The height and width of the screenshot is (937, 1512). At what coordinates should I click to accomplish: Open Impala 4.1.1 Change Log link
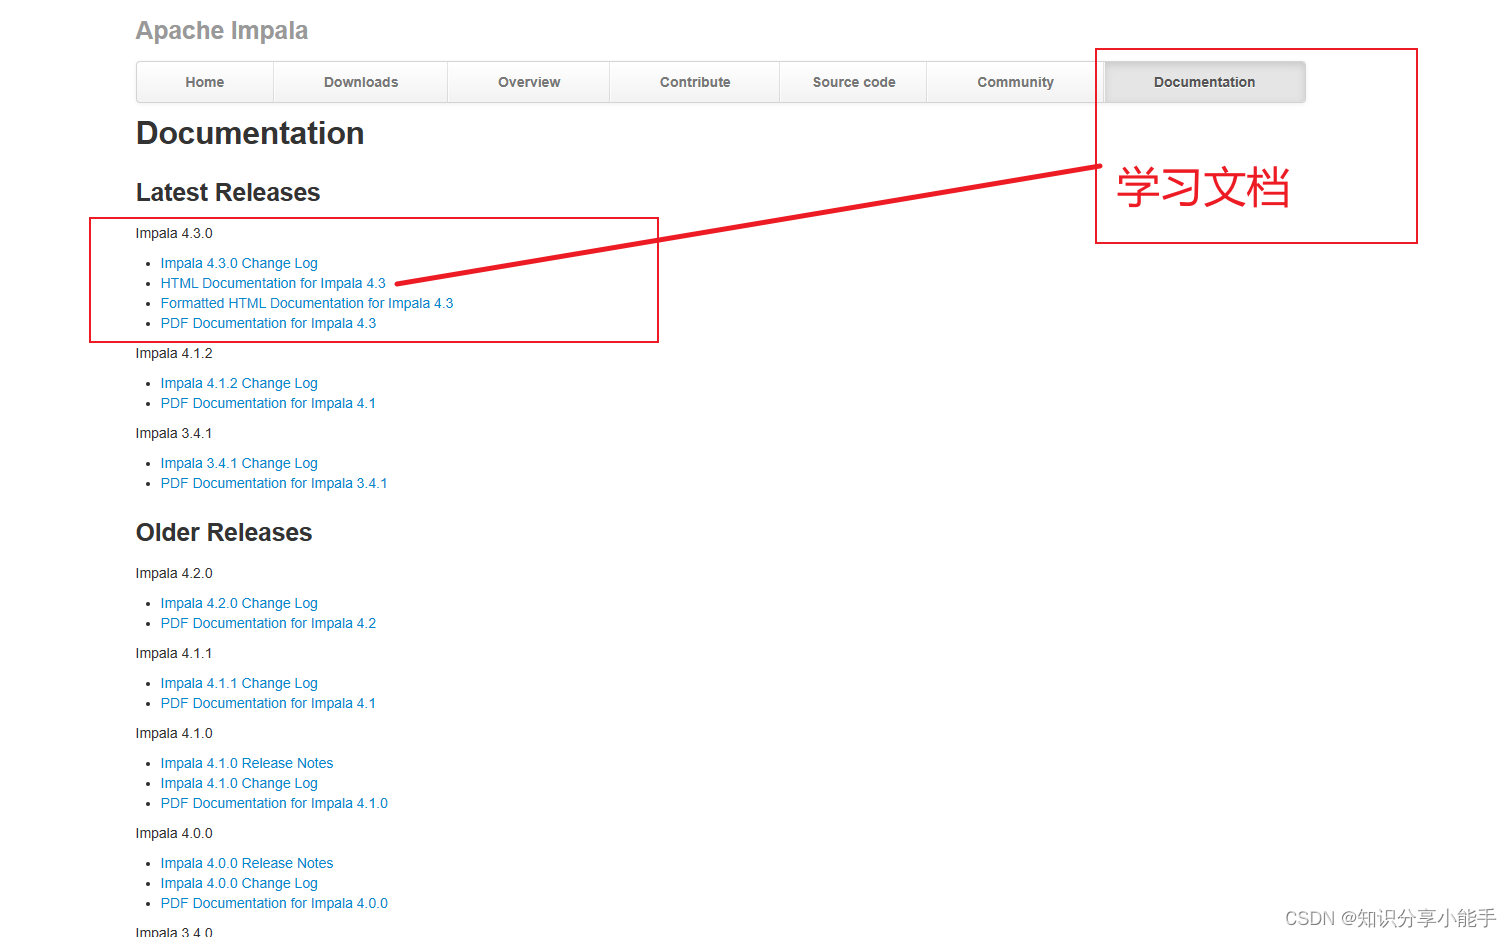239,683
